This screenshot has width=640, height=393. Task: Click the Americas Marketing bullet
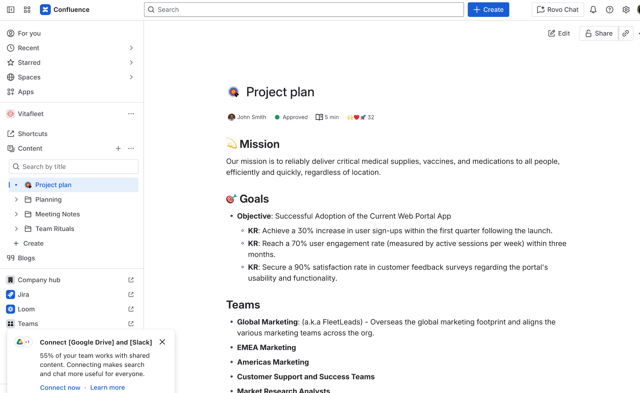[x=273, y=362]
